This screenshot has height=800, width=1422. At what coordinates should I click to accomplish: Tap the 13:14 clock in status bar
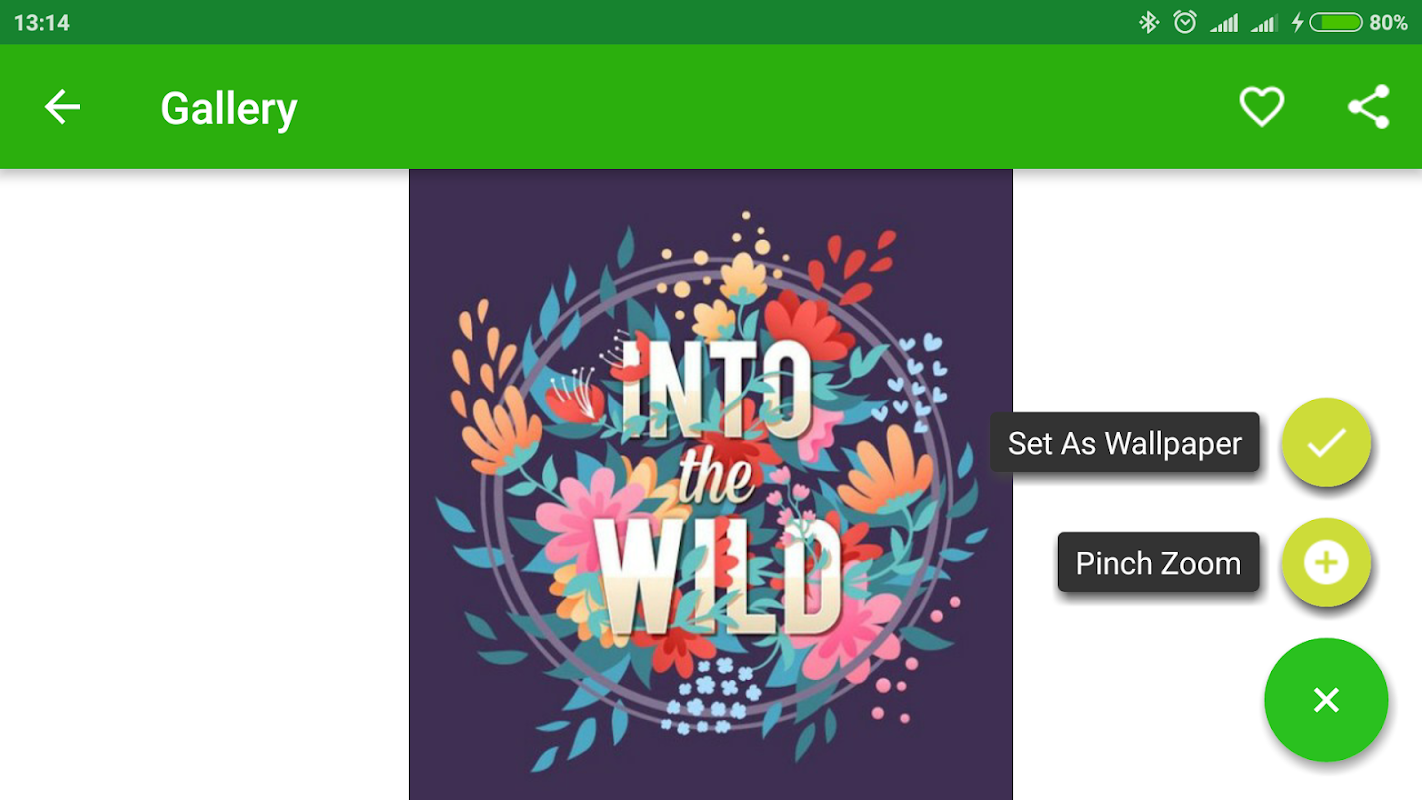click(x=42, y=22)
